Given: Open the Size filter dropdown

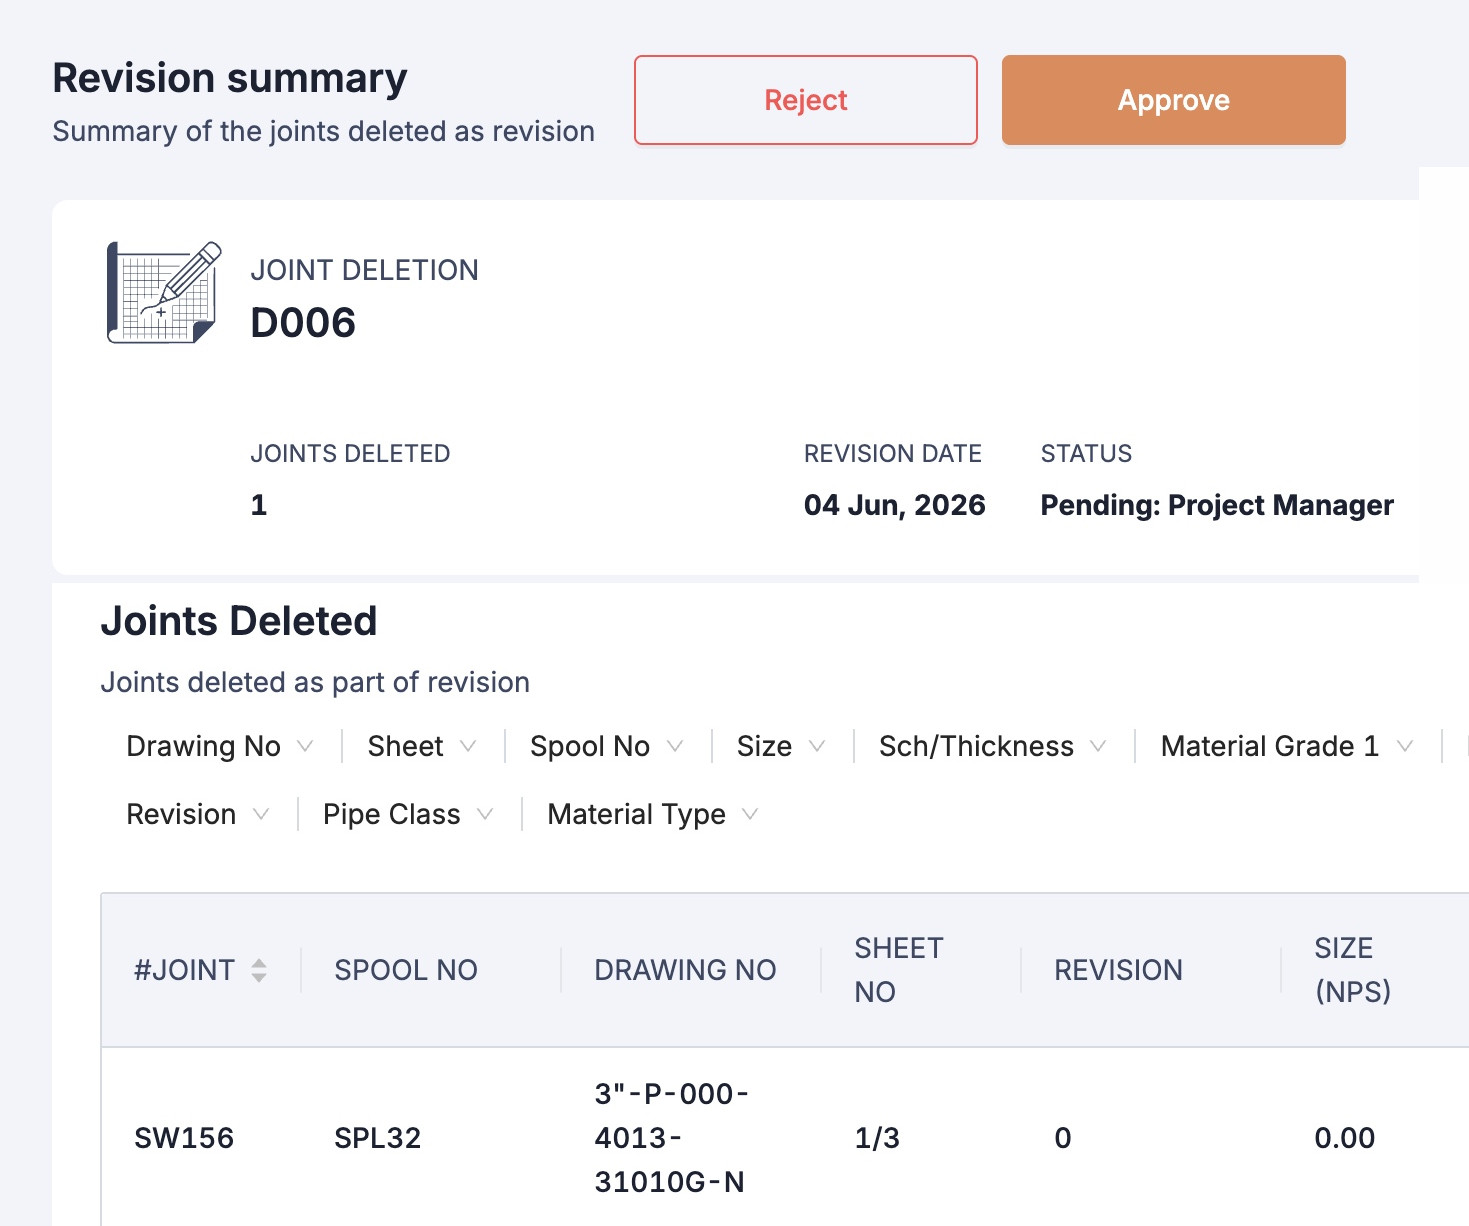Looking at the screenshot, I should (x=781, y=746).
